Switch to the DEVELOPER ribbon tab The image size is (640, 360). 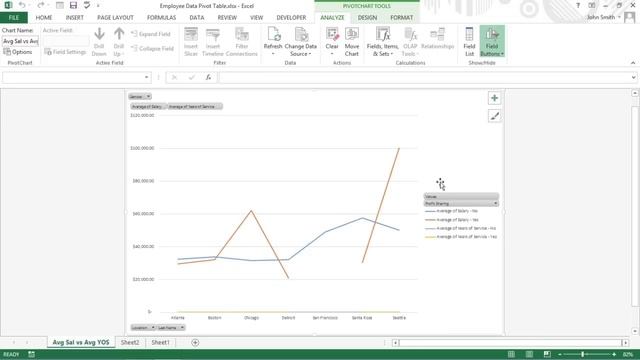pos(291,18)
